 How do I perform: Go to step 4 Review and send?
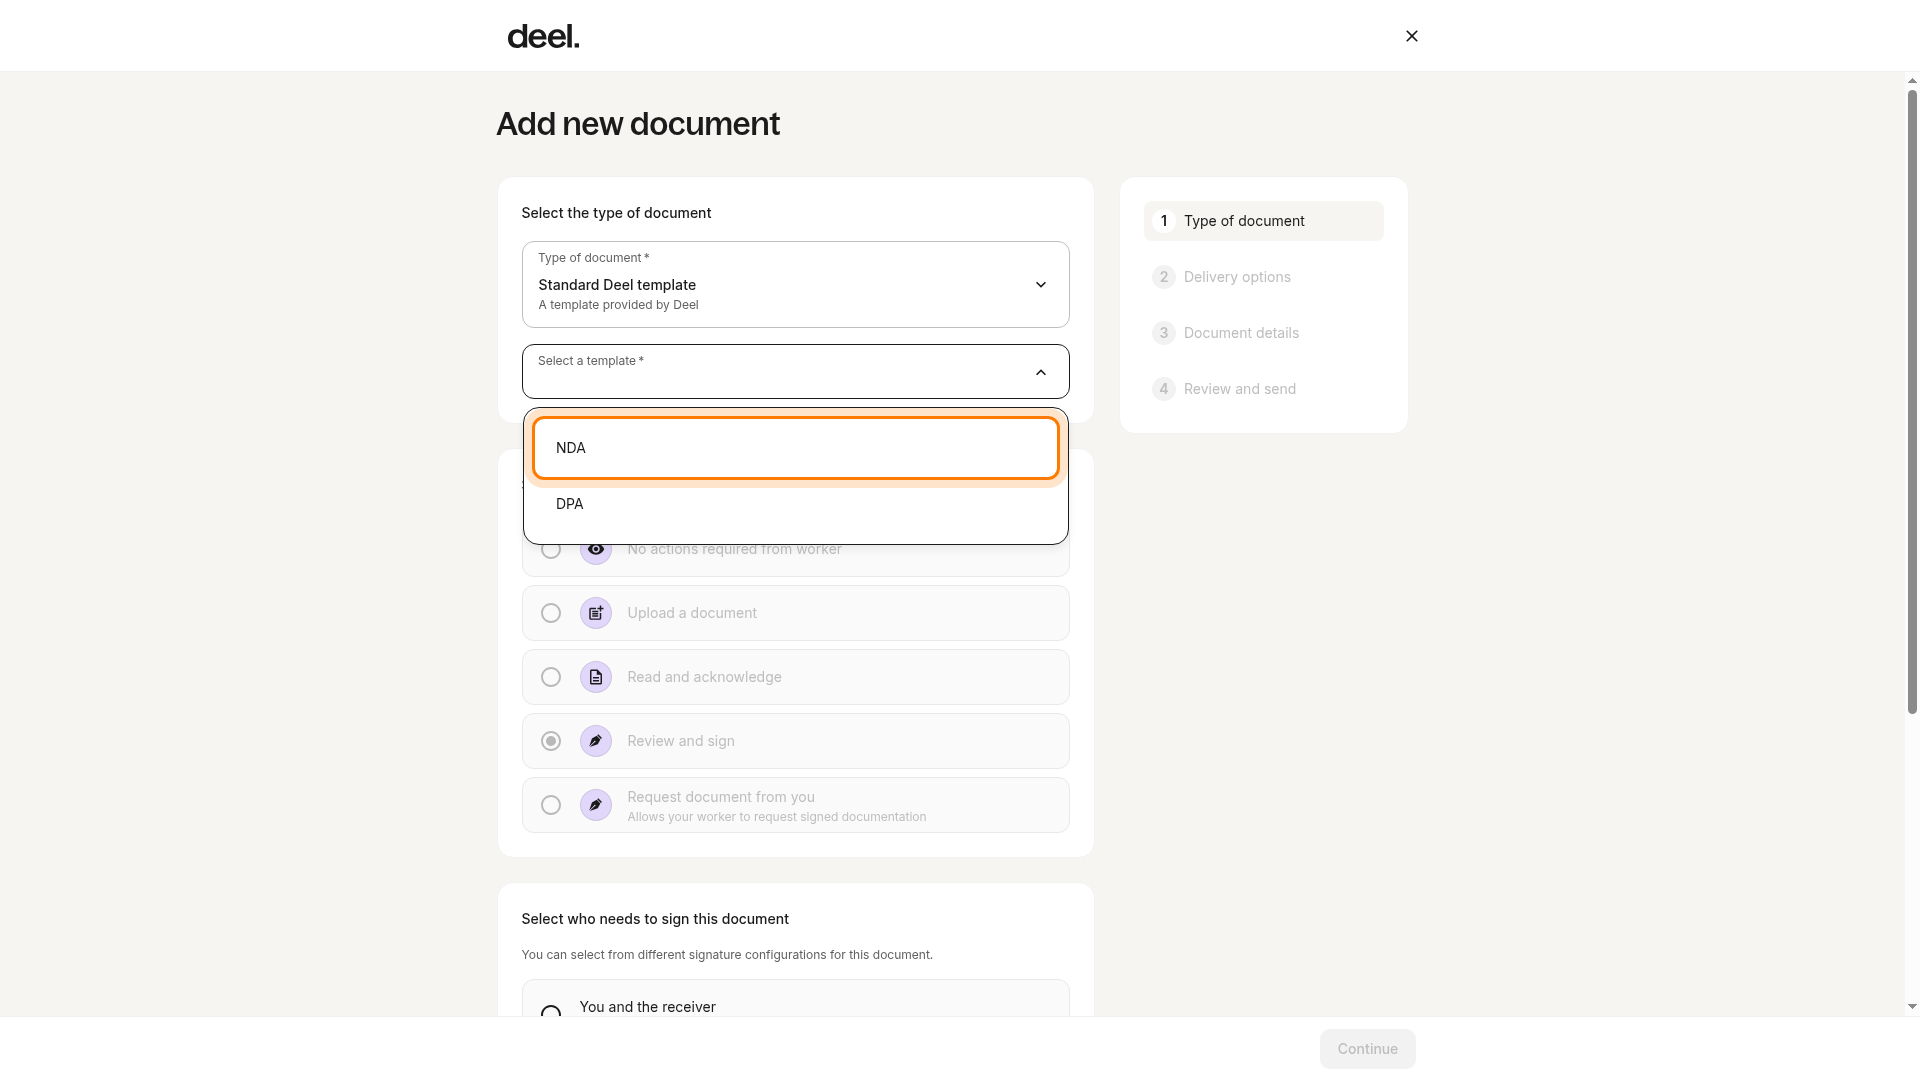pyautogui.click(x=1263, y=389)
